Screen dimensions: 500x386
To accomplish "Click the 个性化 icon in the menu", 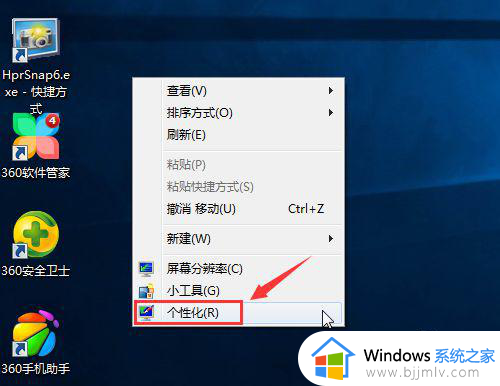I will pyautogui.click(x=146, y=313).
